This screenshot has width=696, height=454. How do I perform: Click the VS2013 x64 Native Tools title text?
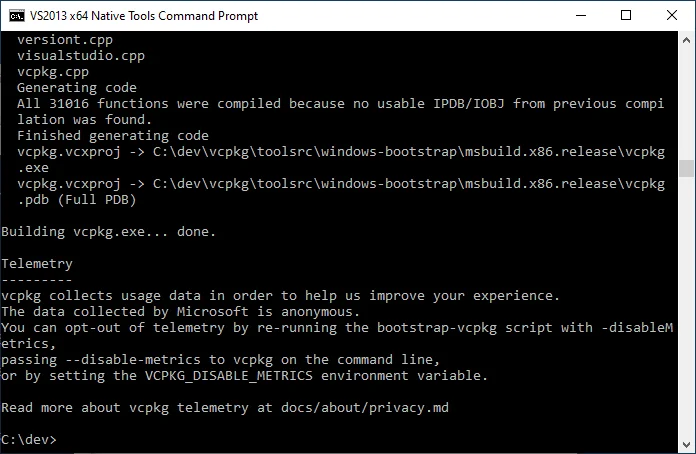pos(145,15)
